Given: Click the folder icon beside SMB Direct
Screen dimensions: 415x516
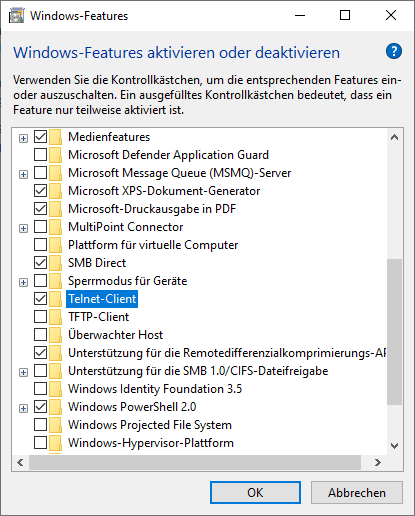Looking at the screenshot, I should click(x=56, y=263).
